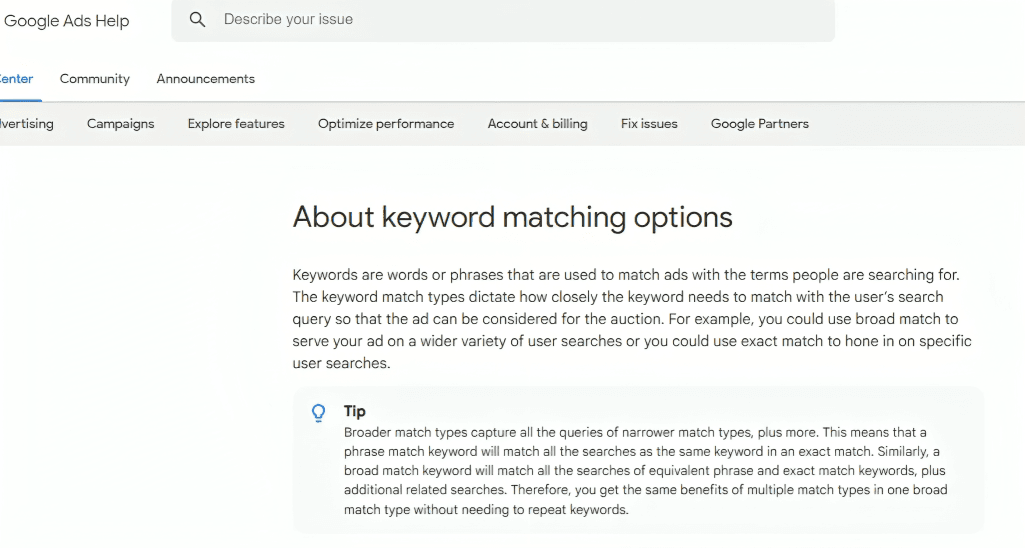Click the 'About keyword matching options' heading

513,217
